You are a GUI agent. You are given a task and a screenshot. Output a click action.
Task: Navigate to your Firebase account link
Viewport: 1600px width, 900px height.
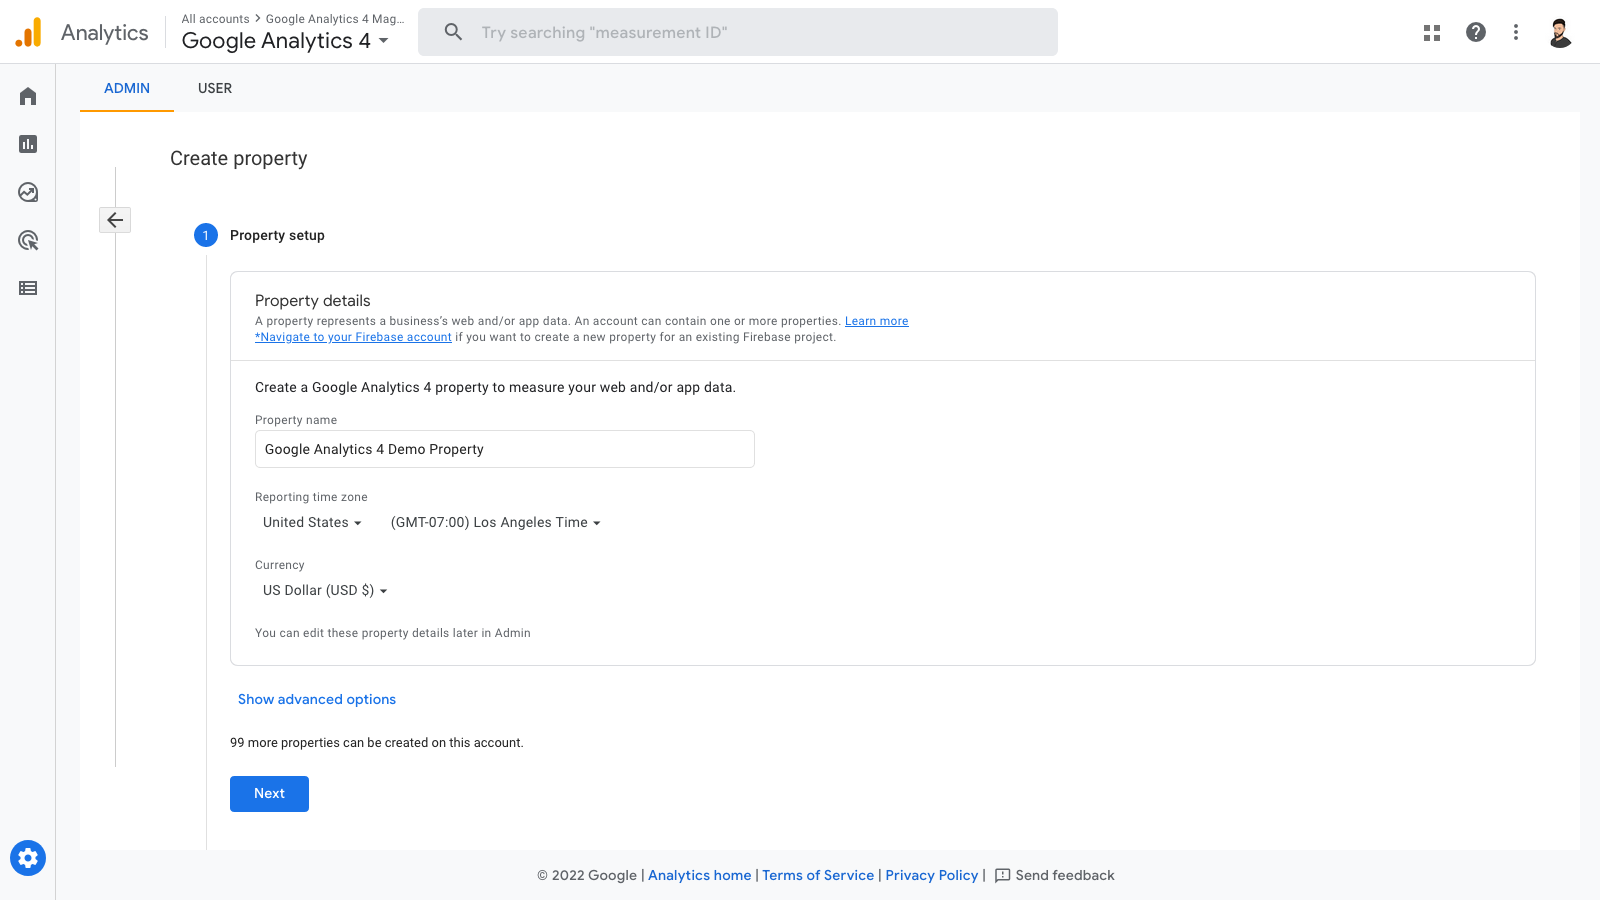coord(353,337)
